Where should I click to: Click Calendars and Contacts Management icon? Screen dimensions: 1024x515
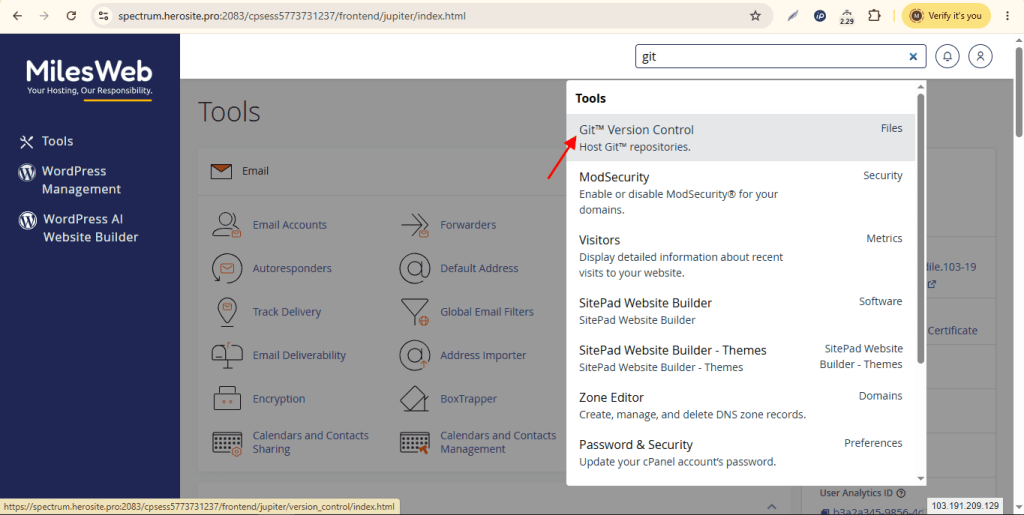415,443
